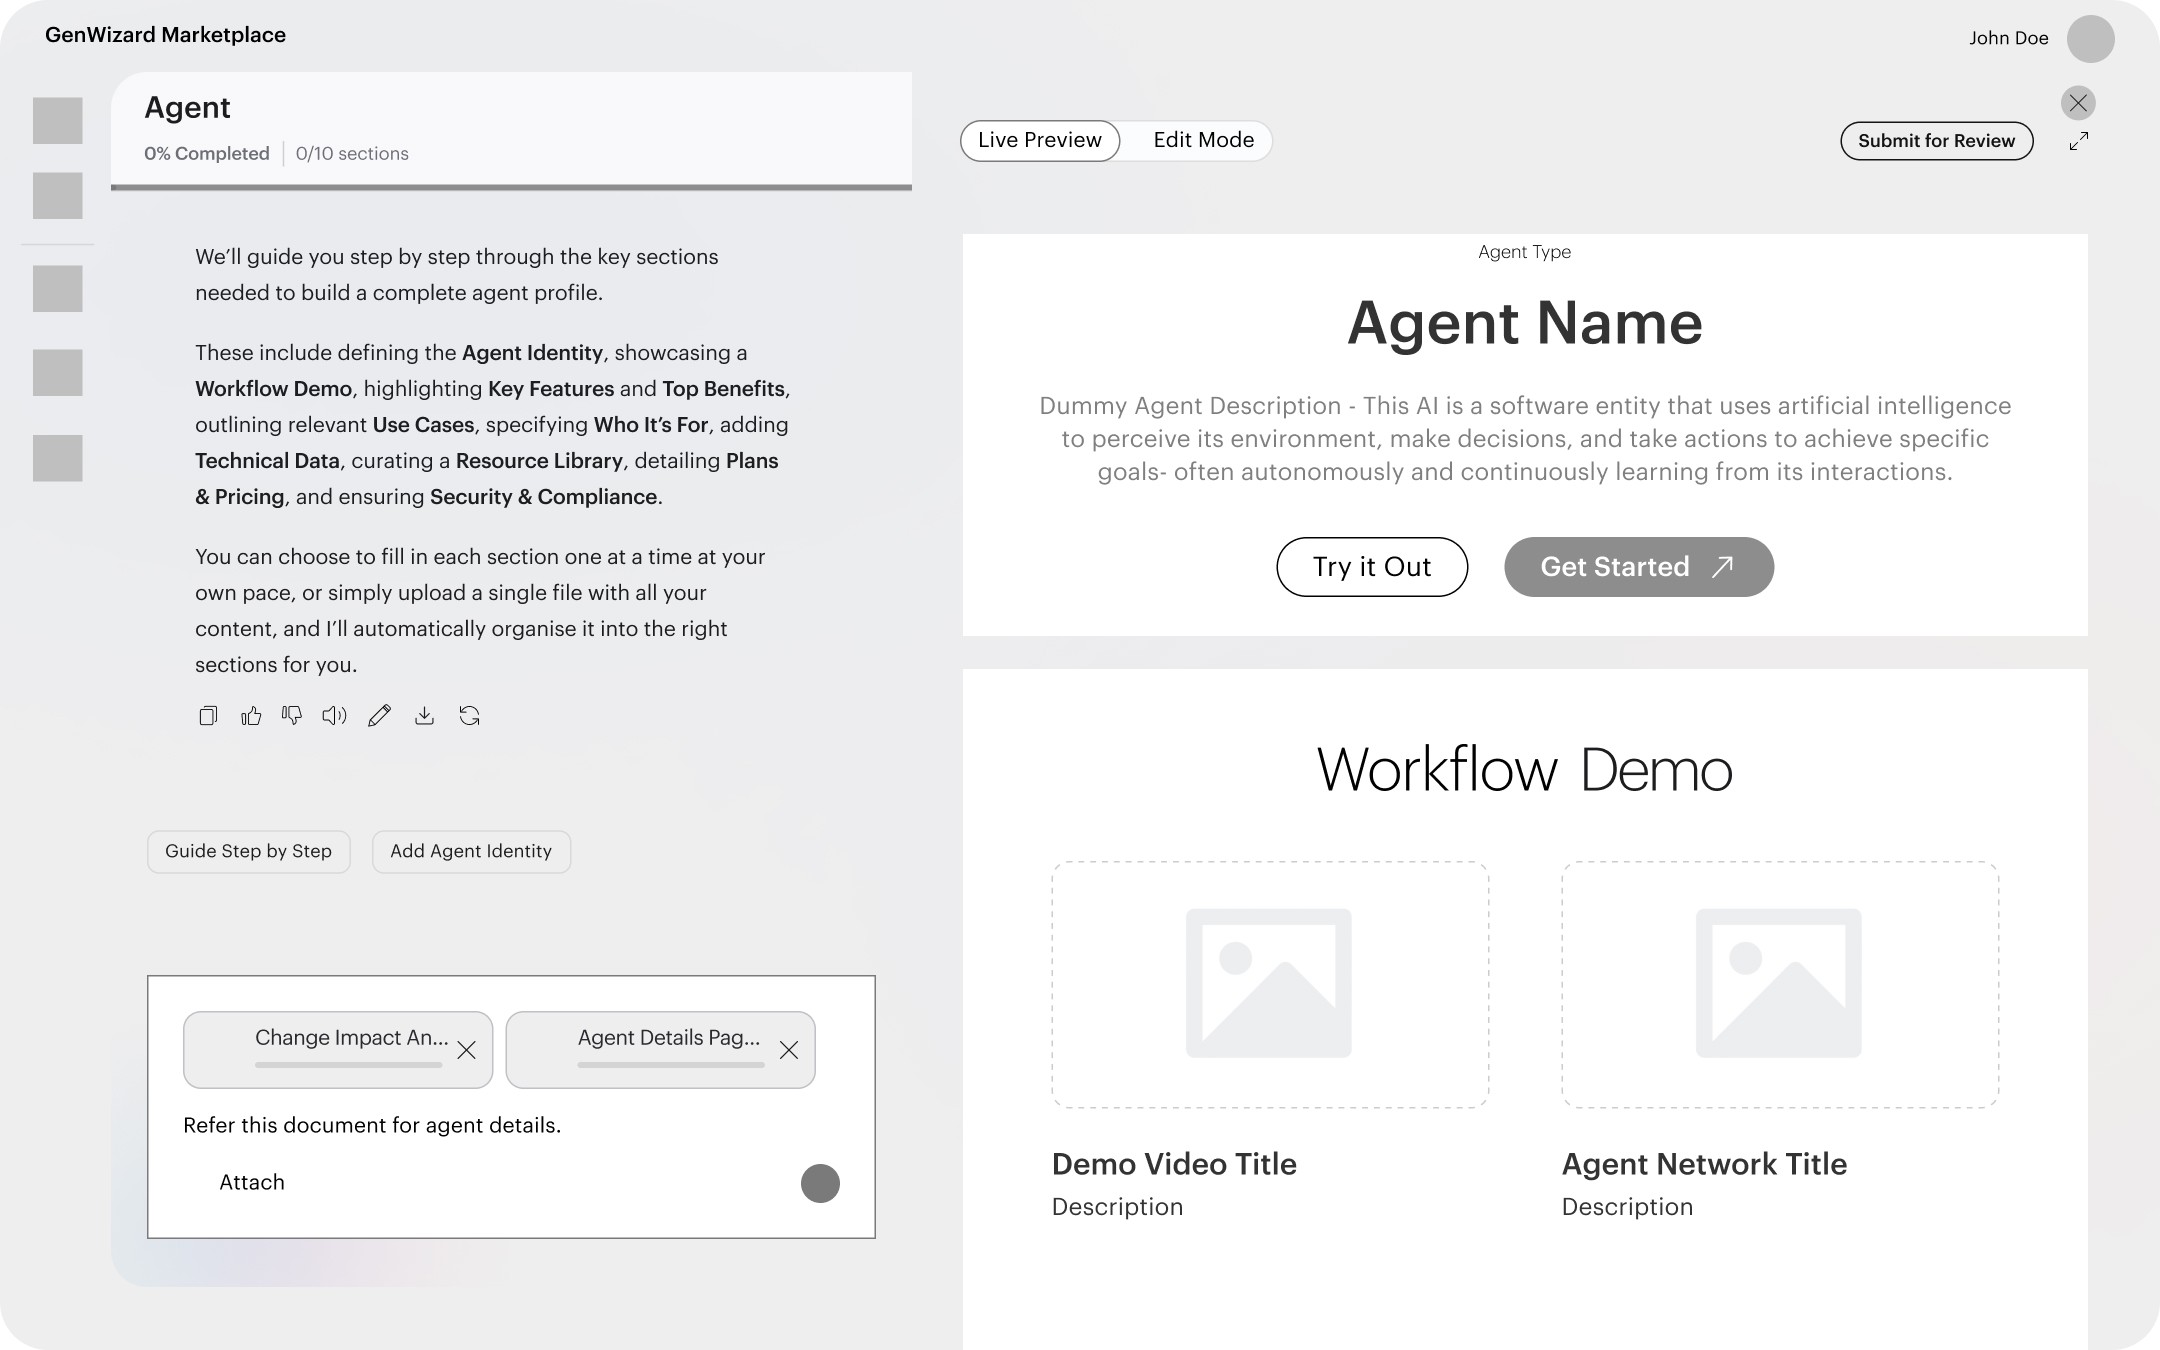Click the Get Started button
2160x1350 pixels.
click(x=1638, y=567)
